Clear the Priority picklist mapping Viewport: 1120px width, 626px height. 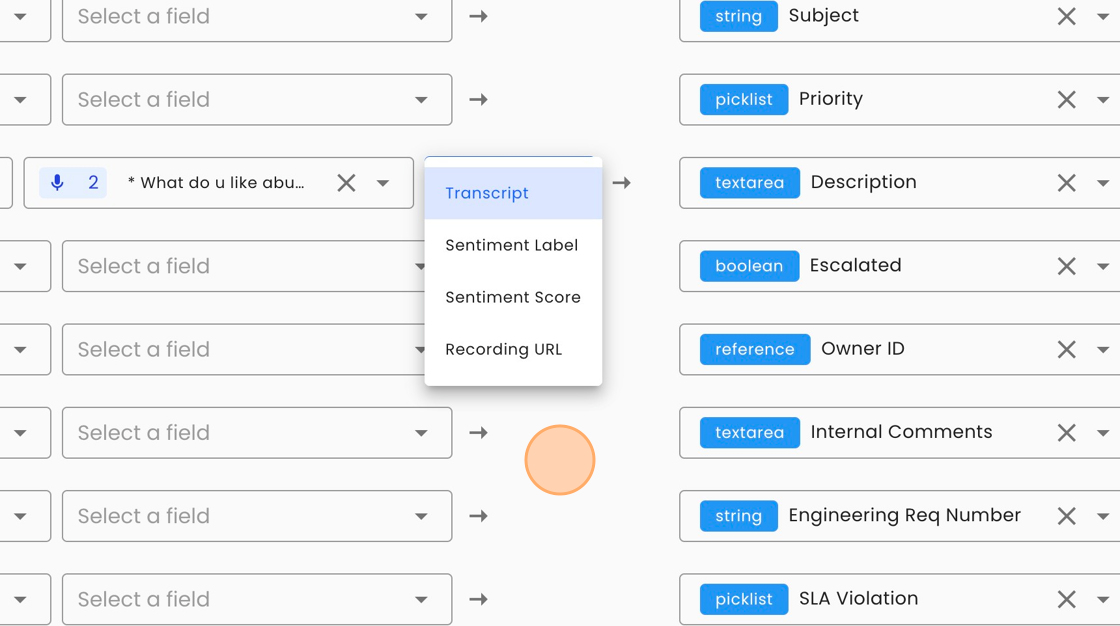point(1066,99)
